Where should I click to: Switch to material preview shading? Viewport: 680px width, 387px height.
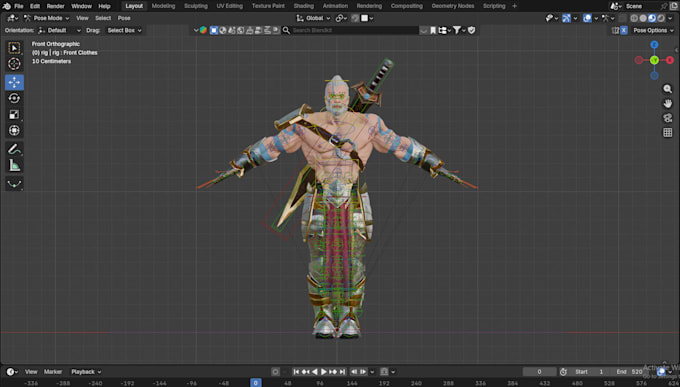point(652,18)
